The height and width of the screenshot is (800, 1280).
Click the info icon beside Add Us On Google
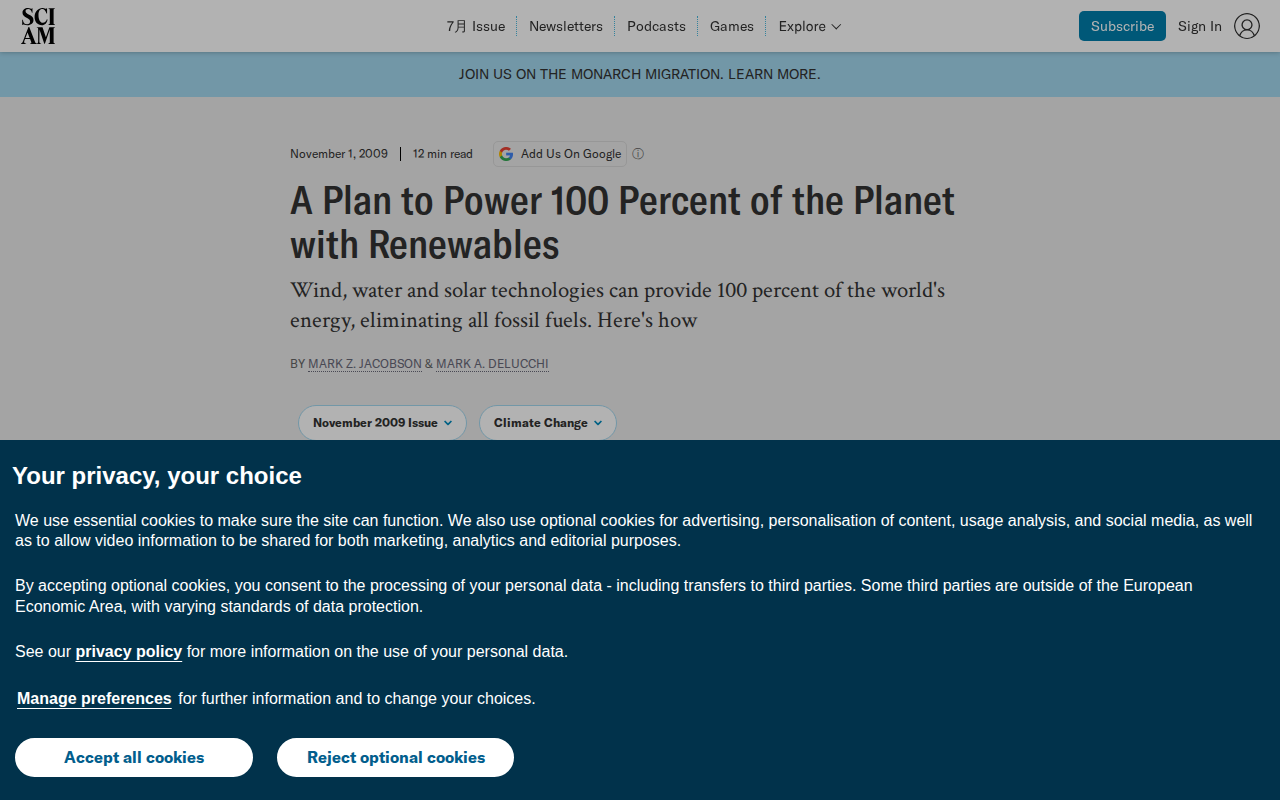pos(638,154)
